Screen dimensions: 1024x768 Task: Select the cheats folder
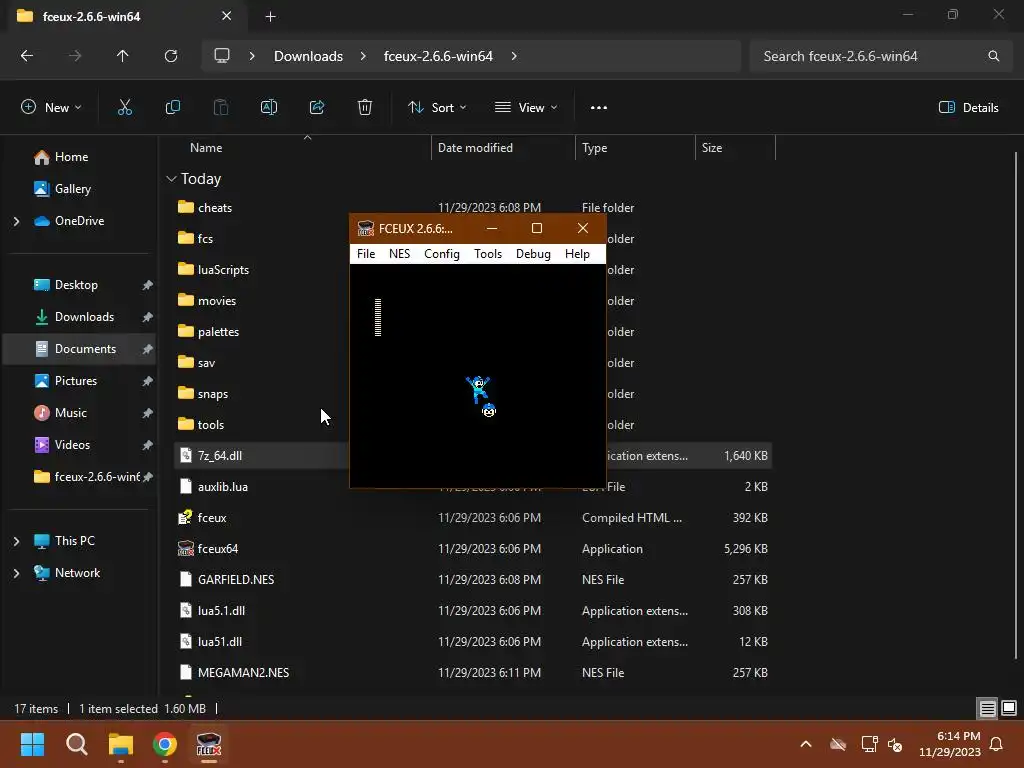pos(215,208)
